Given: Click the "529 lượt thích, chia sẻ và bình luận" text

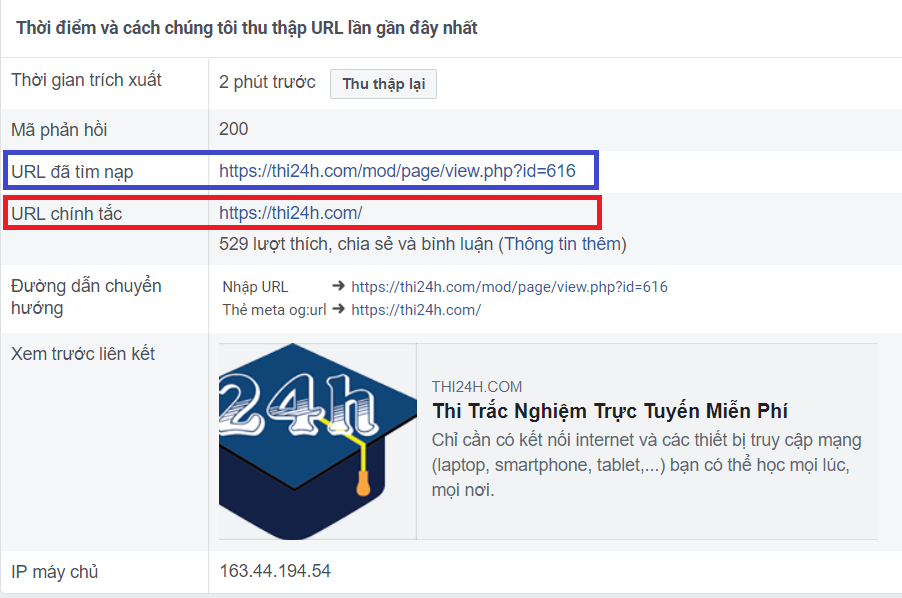Looking at the screenshot, I should coord(356,244).
